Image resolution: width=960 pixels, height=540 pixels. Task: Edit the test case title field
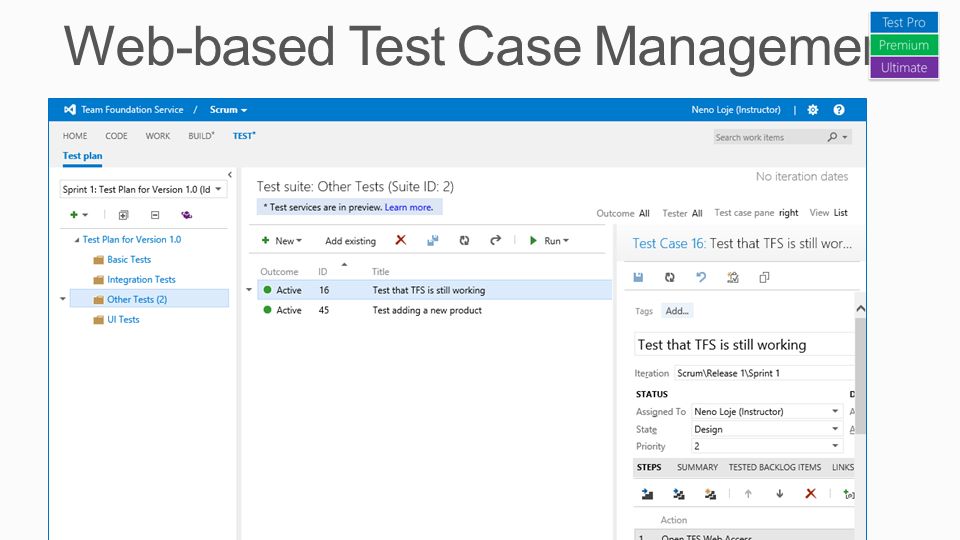pos(744,345)
